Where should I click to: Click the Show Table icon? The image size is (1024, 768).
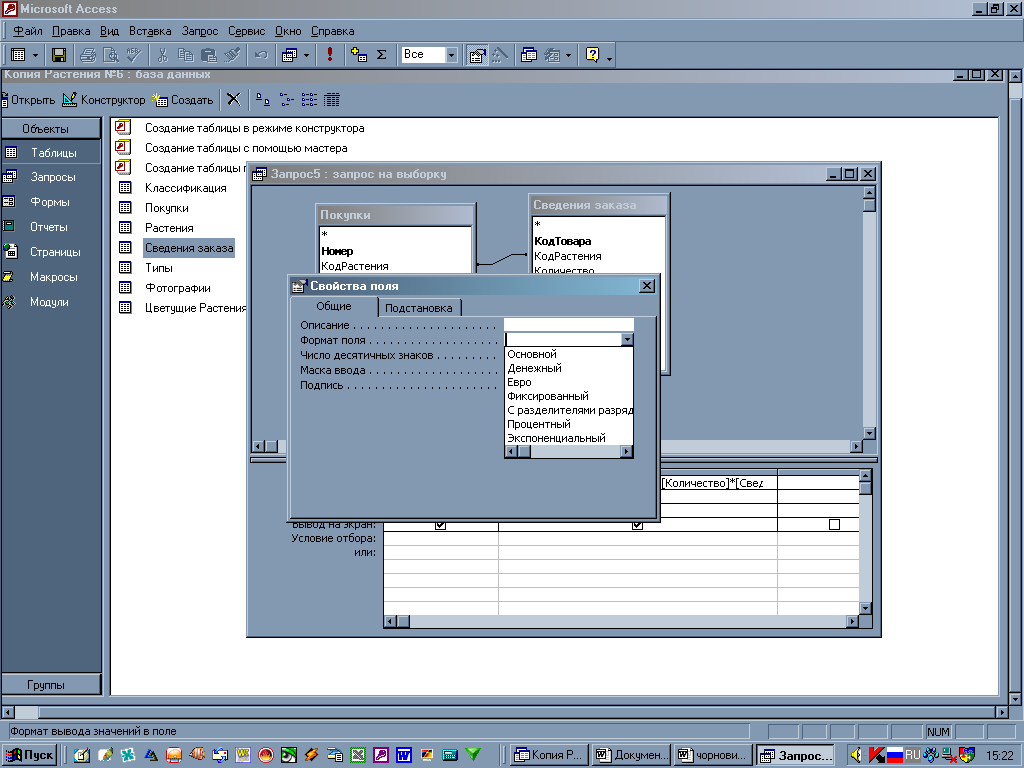pos(359,55)
